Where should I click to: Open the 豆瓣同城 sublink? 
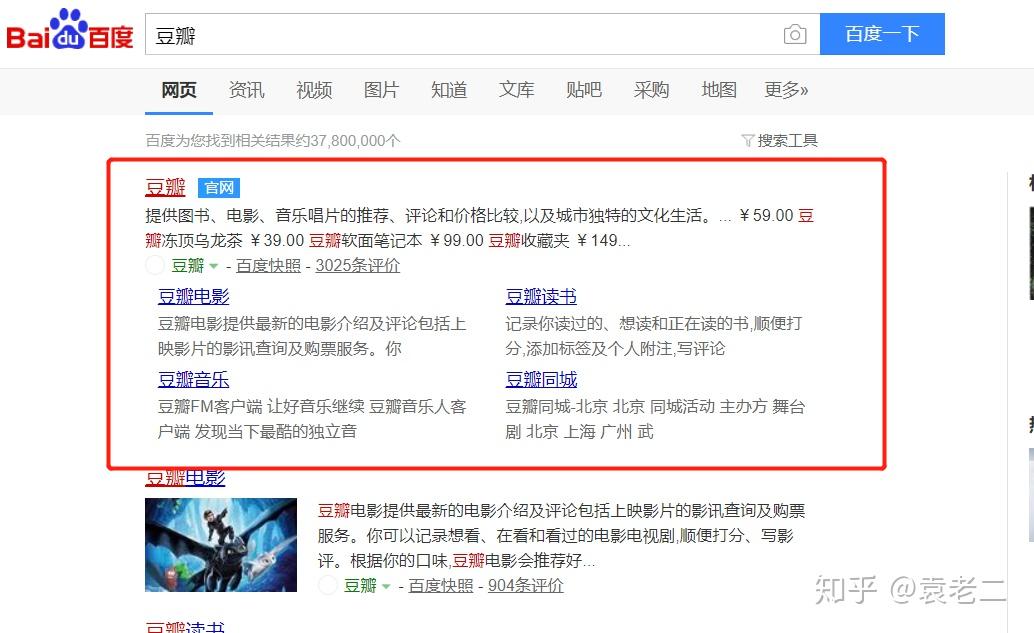(x=541, y=380)
